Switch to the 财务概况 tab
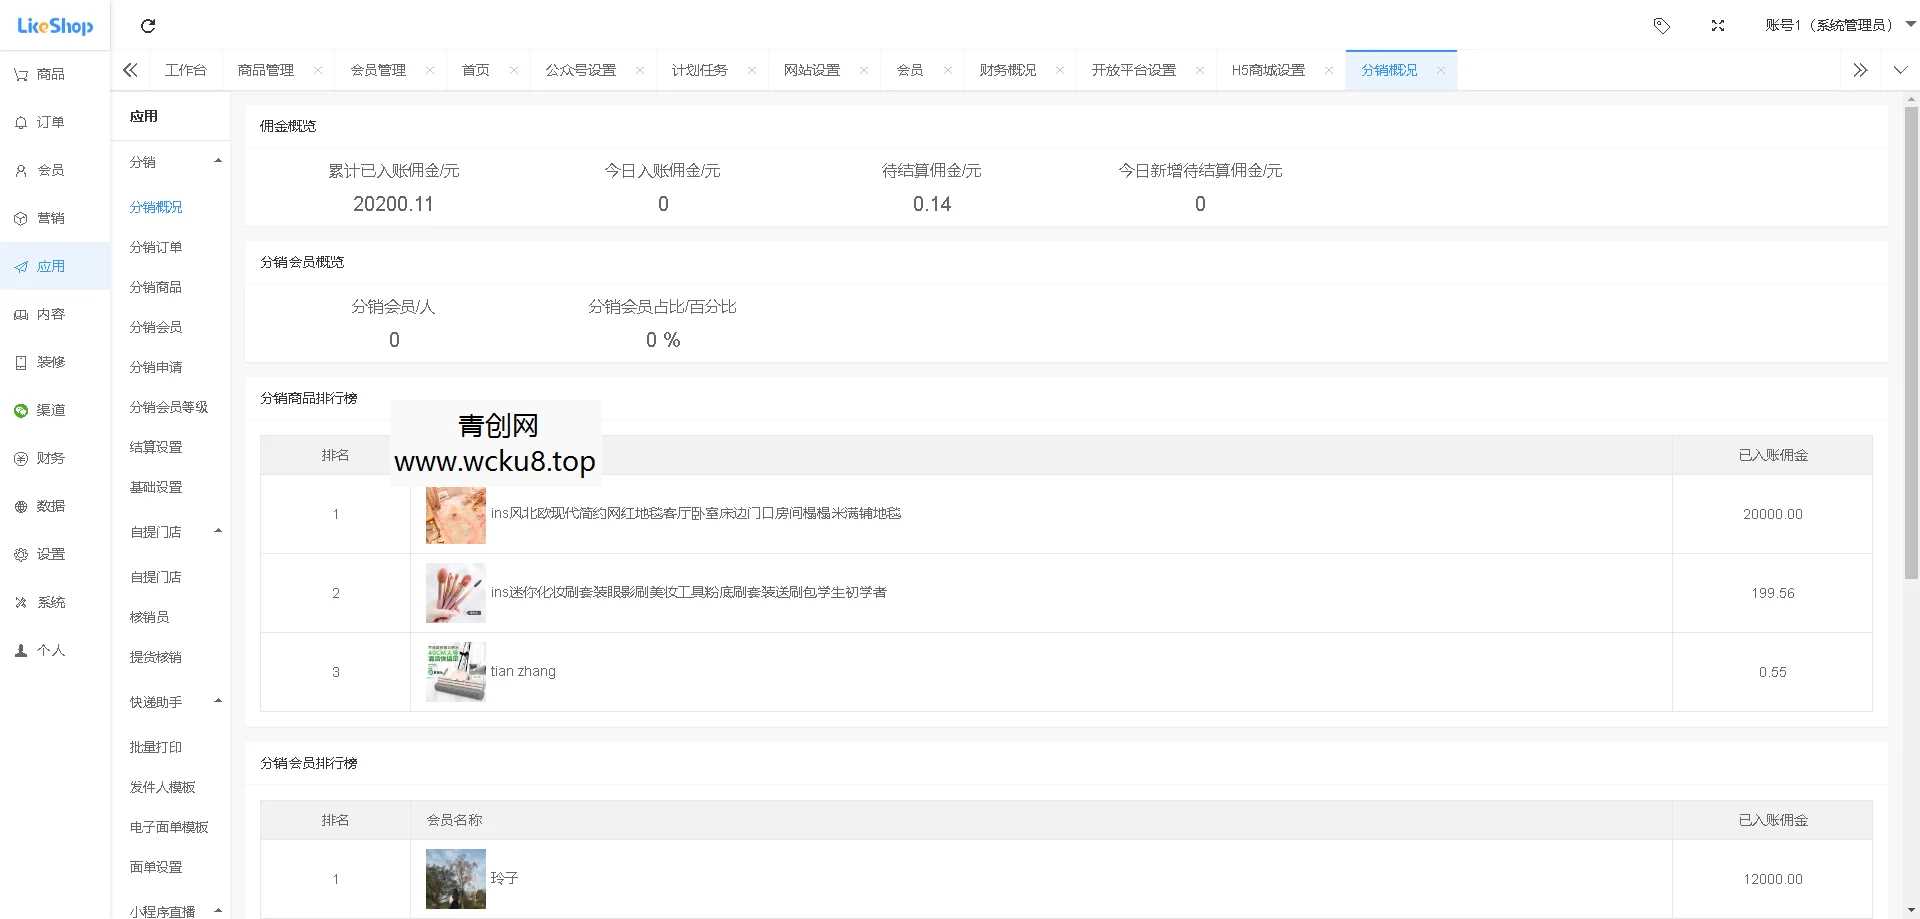1920x919 pixels. pyautogui.click(x=1009, y=70)
